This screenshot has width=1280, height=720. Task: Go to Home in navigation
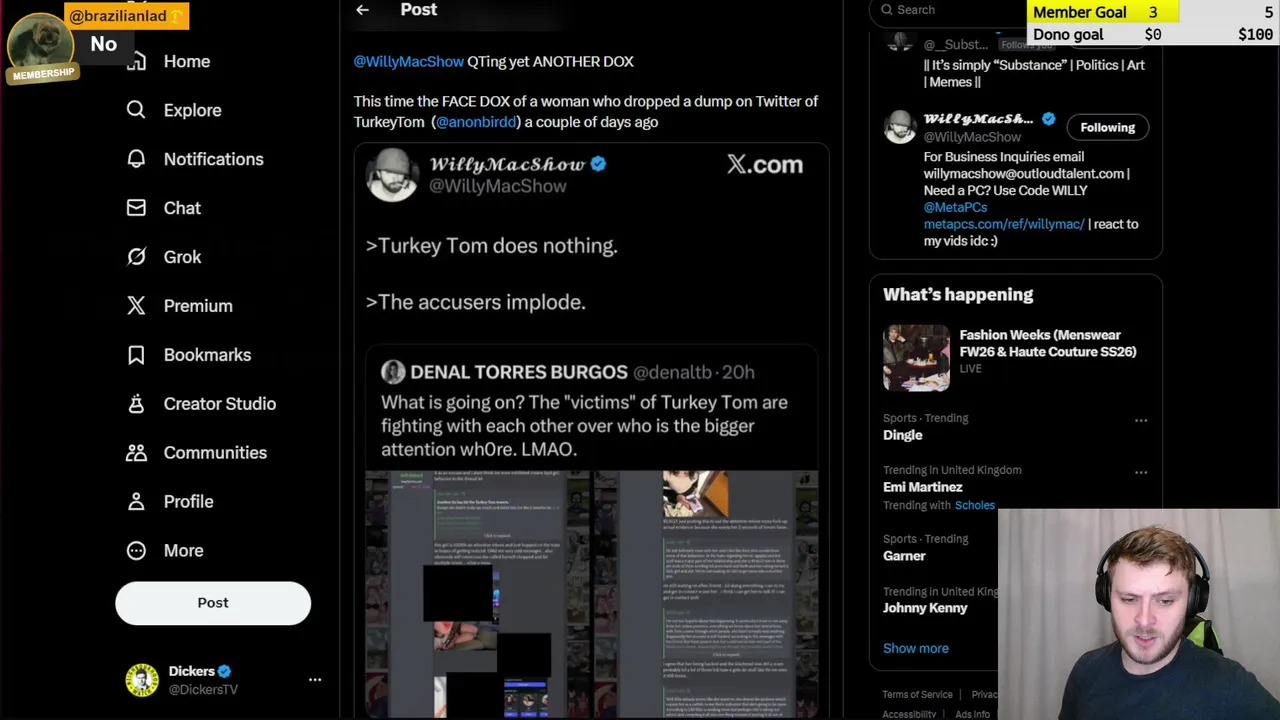click(187, 61)
